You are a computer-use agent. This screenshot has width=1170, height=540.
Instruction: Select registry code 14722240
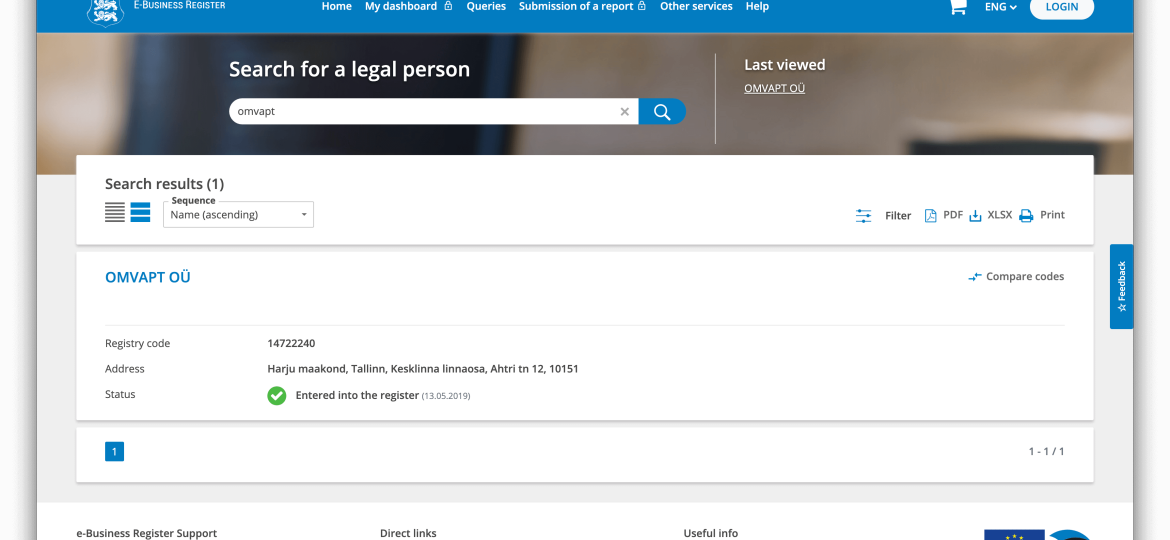click(291, 344)
